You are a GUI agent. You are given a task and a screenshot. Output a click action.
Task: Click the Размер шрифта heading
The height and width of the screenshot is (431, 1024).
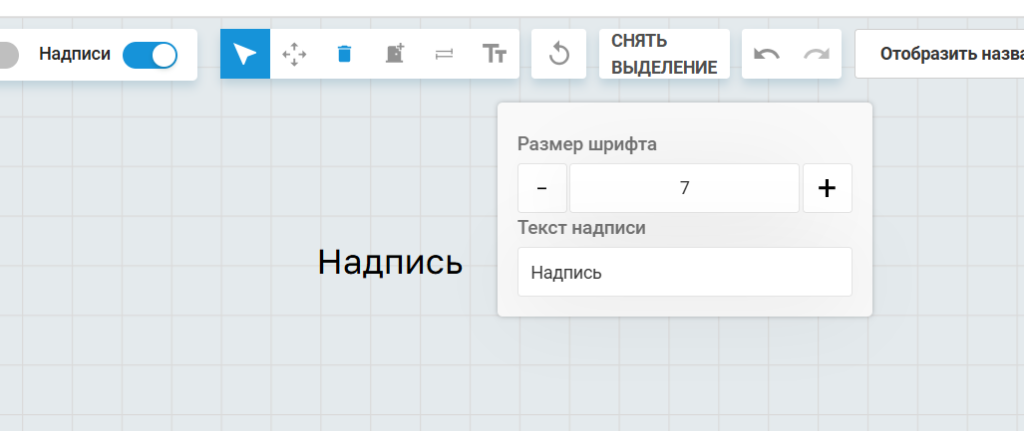coord(587,144)
